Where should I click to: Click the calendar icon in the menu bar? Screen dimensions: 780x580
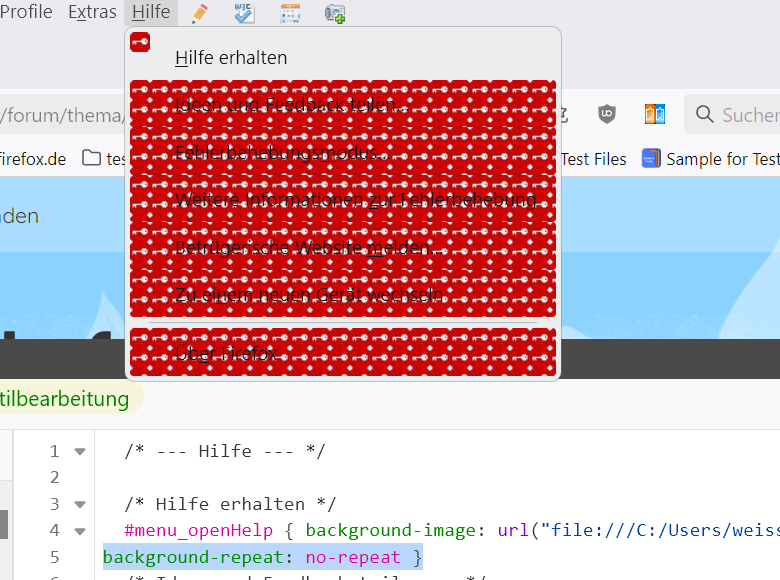(x=290, y=13)
